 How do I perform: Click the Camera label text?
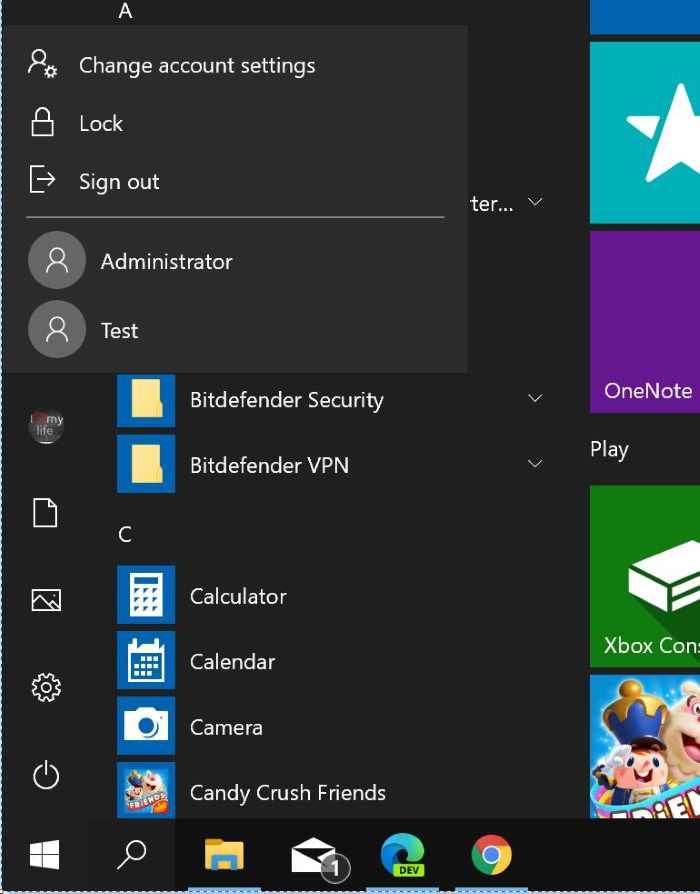(x=226, y=728)
